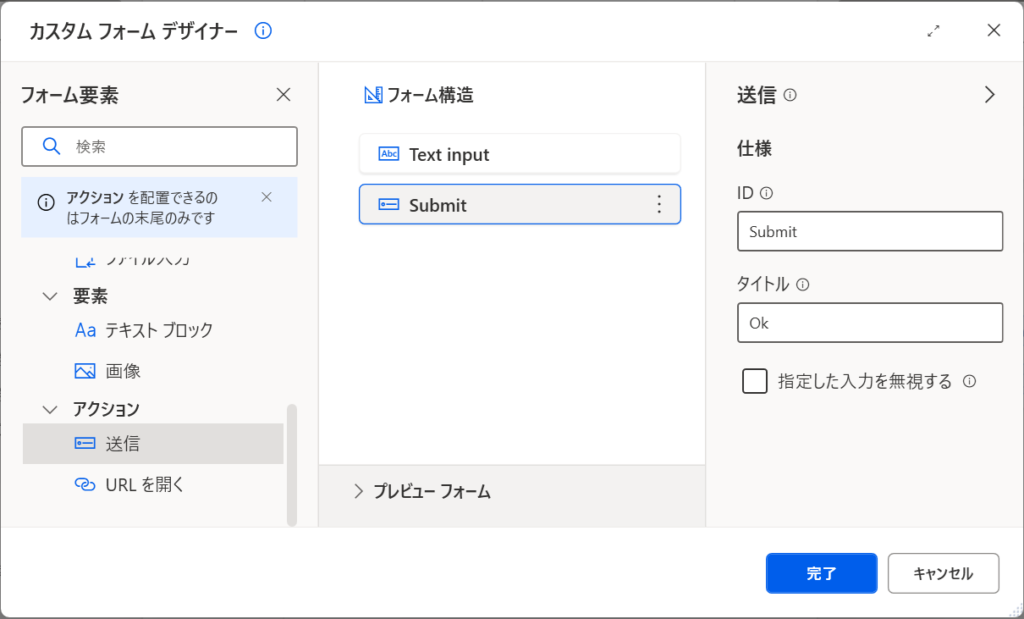Click the info icon beside タイトル label
1024x619 pixels.
click(x=803, y=285)
